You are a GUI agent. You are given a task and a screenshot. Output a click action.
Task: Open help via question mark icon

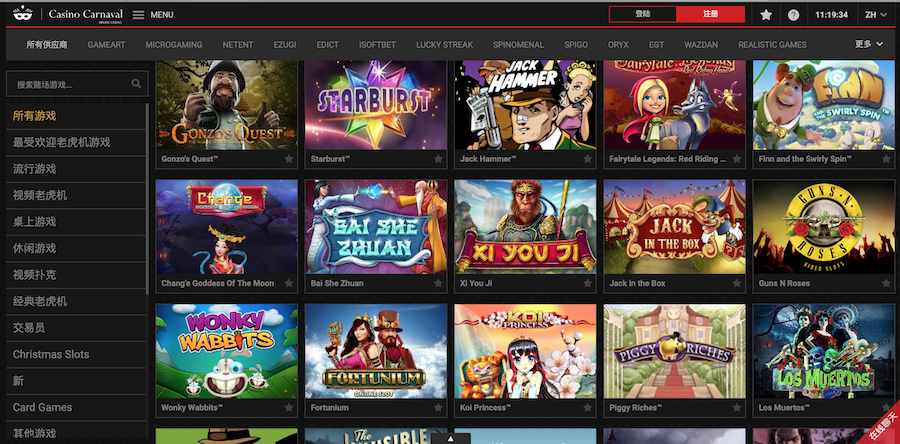[793, 15]
